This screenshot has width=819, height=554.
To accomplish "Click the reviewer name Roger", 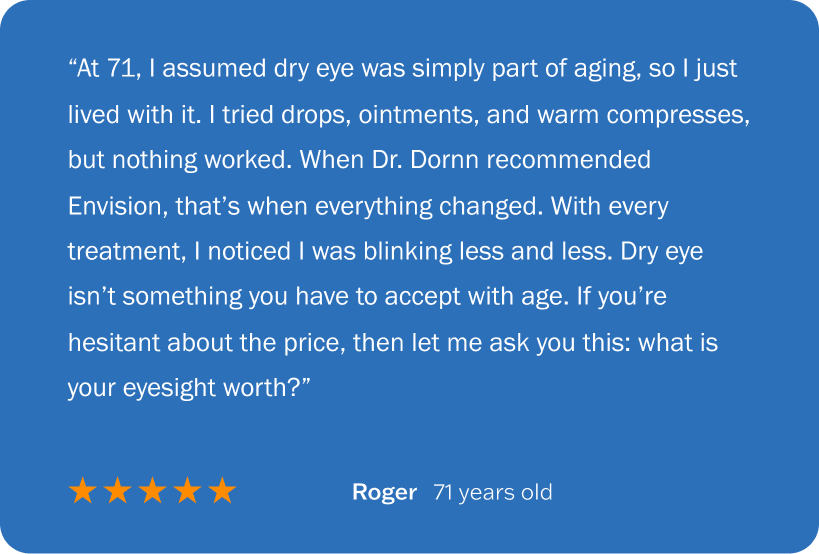I will [384, 492].
